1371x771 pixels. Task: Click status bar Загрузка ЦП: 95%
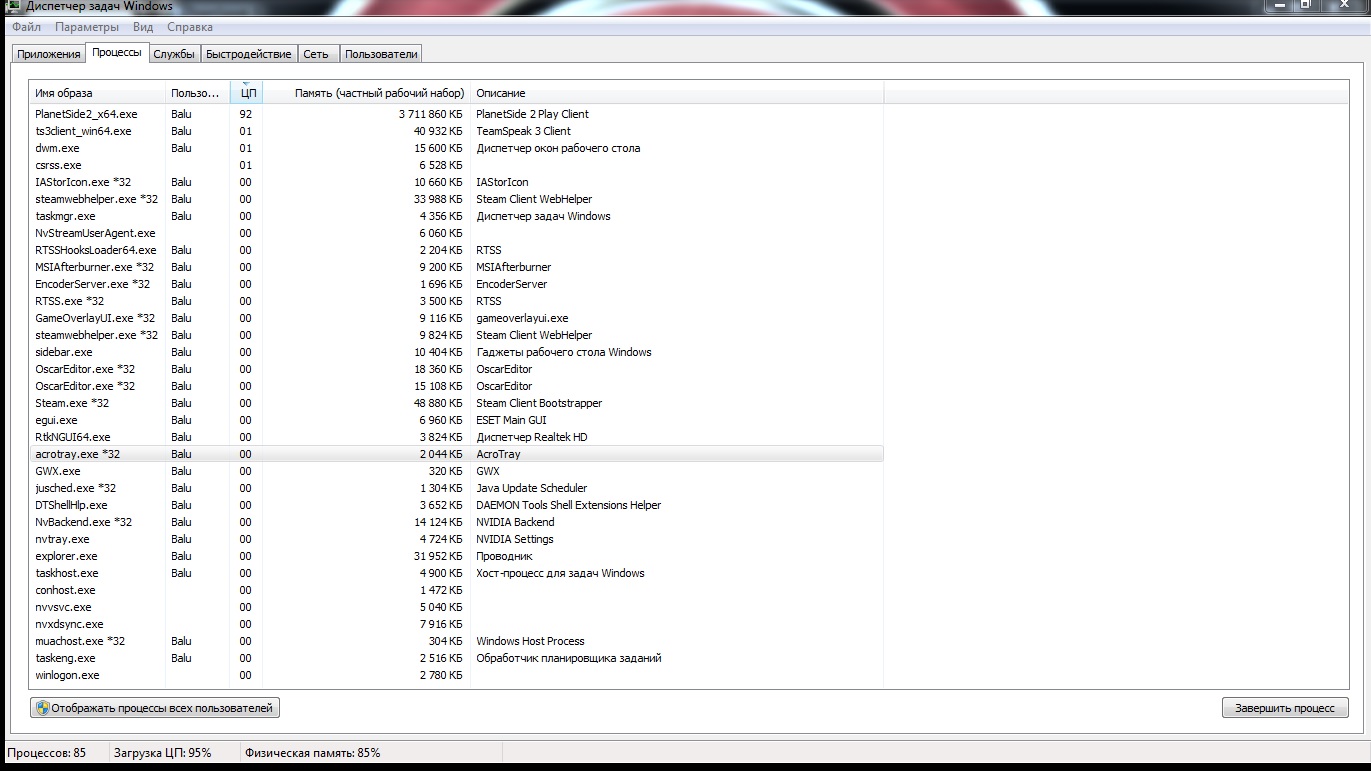162,752
